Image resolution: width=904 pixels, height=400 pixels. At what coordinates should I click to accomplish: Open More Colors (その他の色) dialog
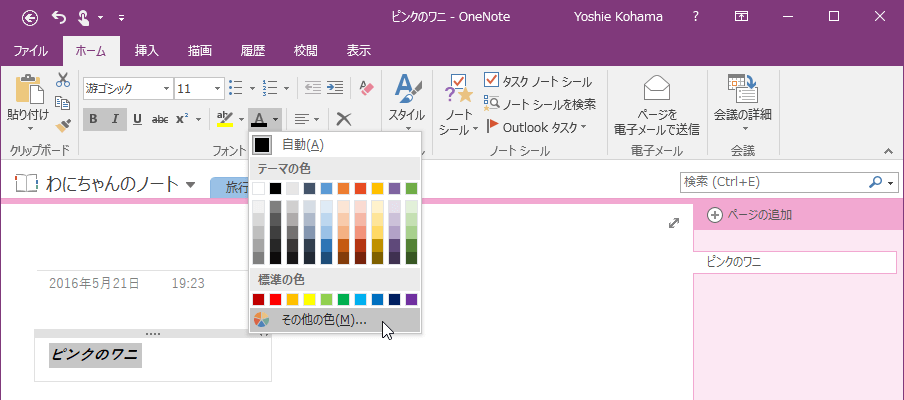pos(335,320)
